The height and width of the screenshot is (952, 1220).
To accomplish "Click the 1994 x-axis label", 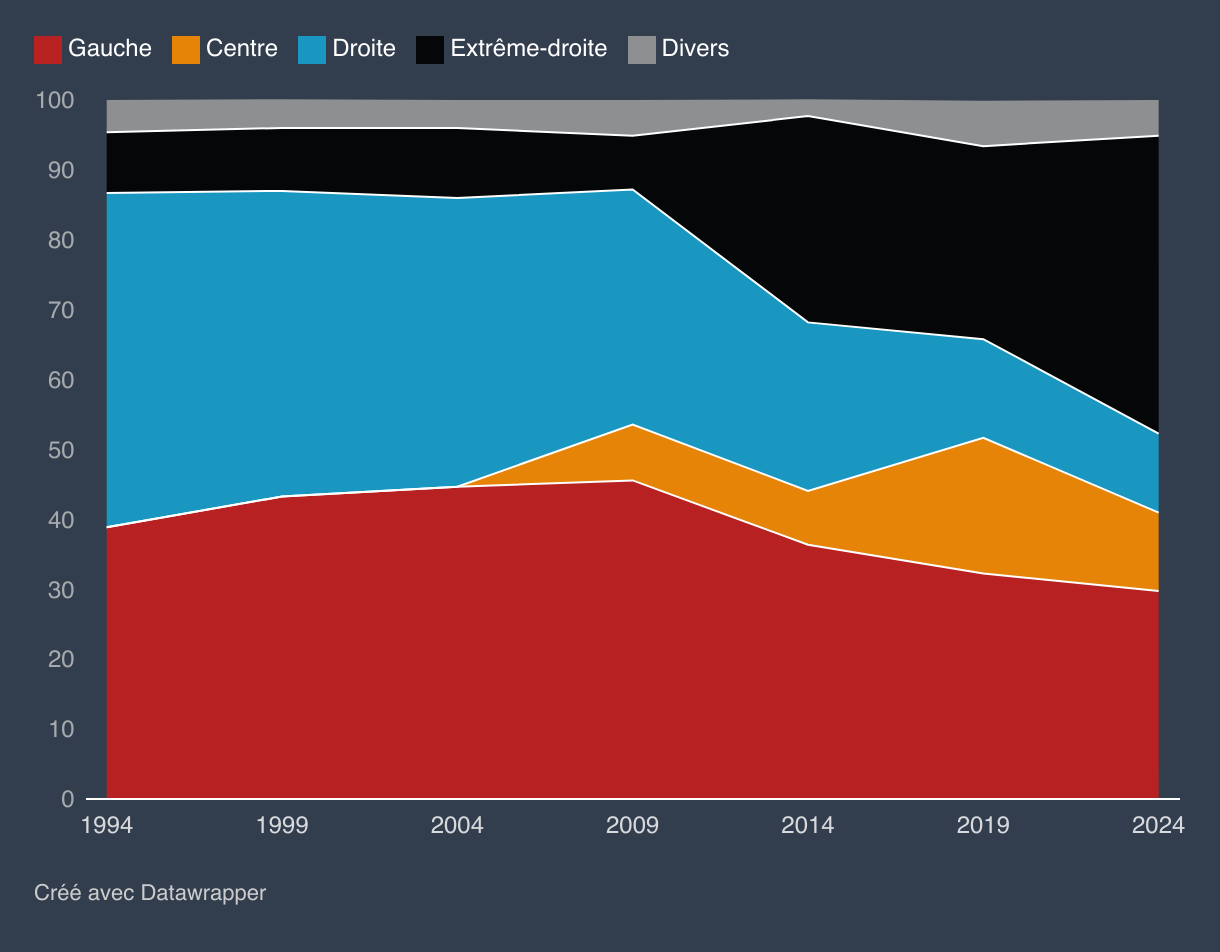I will point(106,825).
